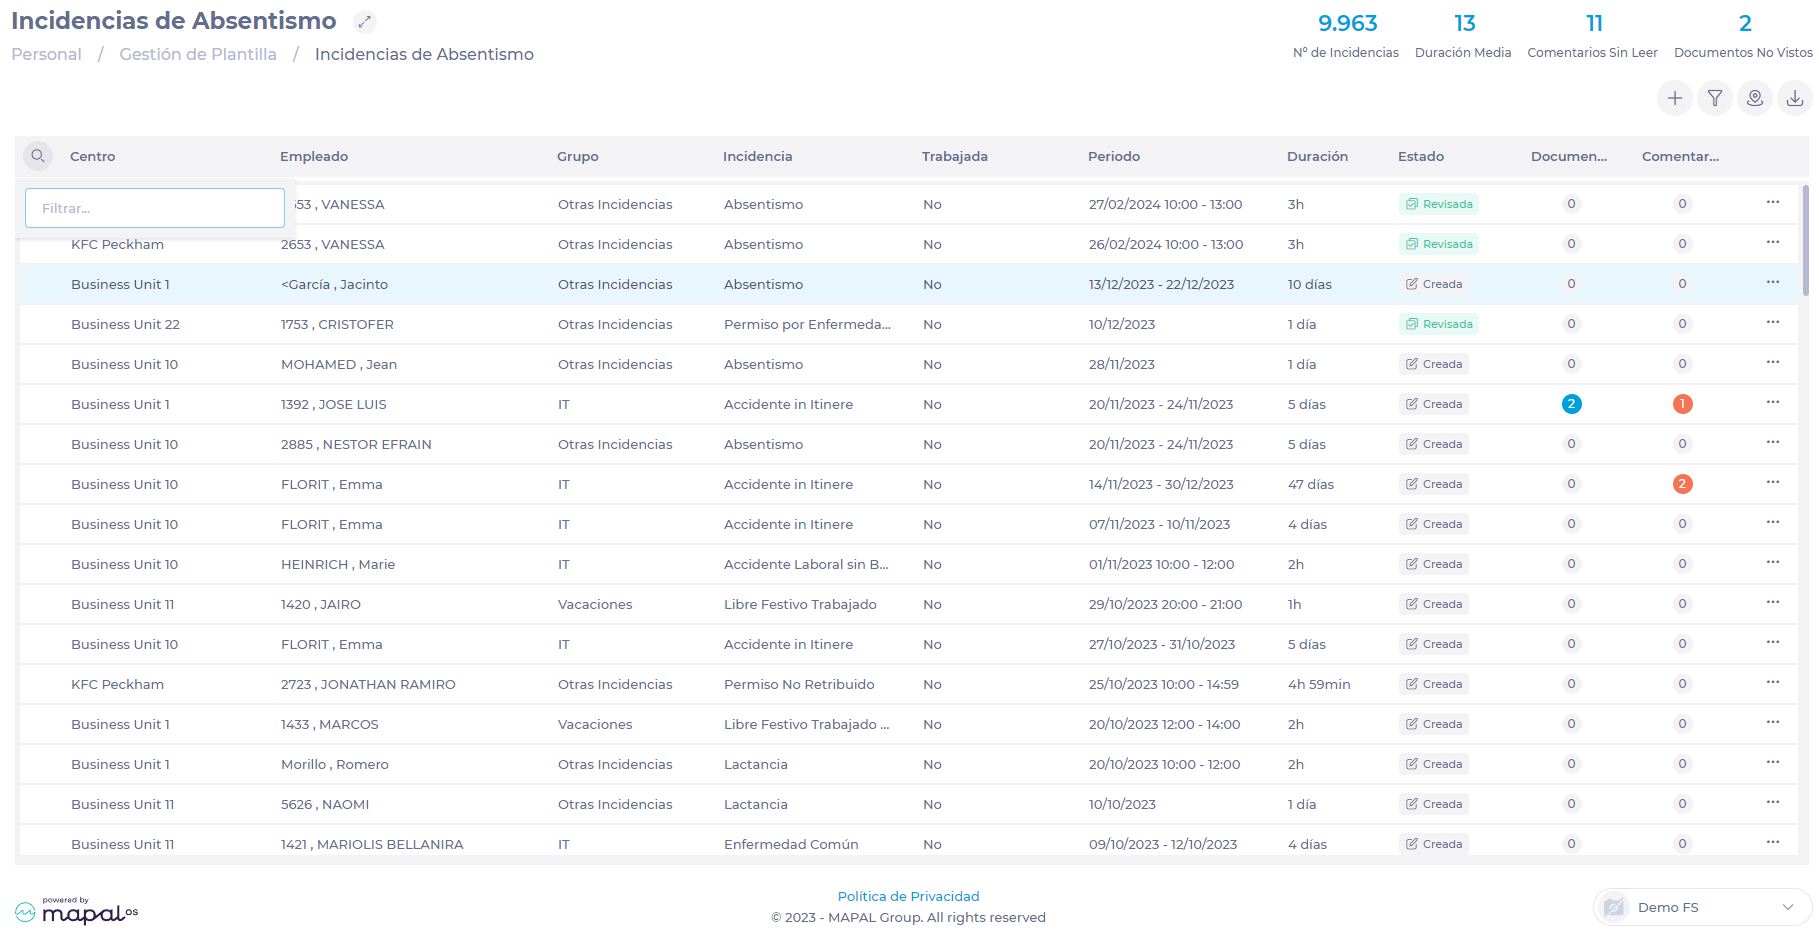Open row menu for 2885, NESTOR EFRAIN
The width and height of the screenshot is (1819, 930).
pos(1773,443)
